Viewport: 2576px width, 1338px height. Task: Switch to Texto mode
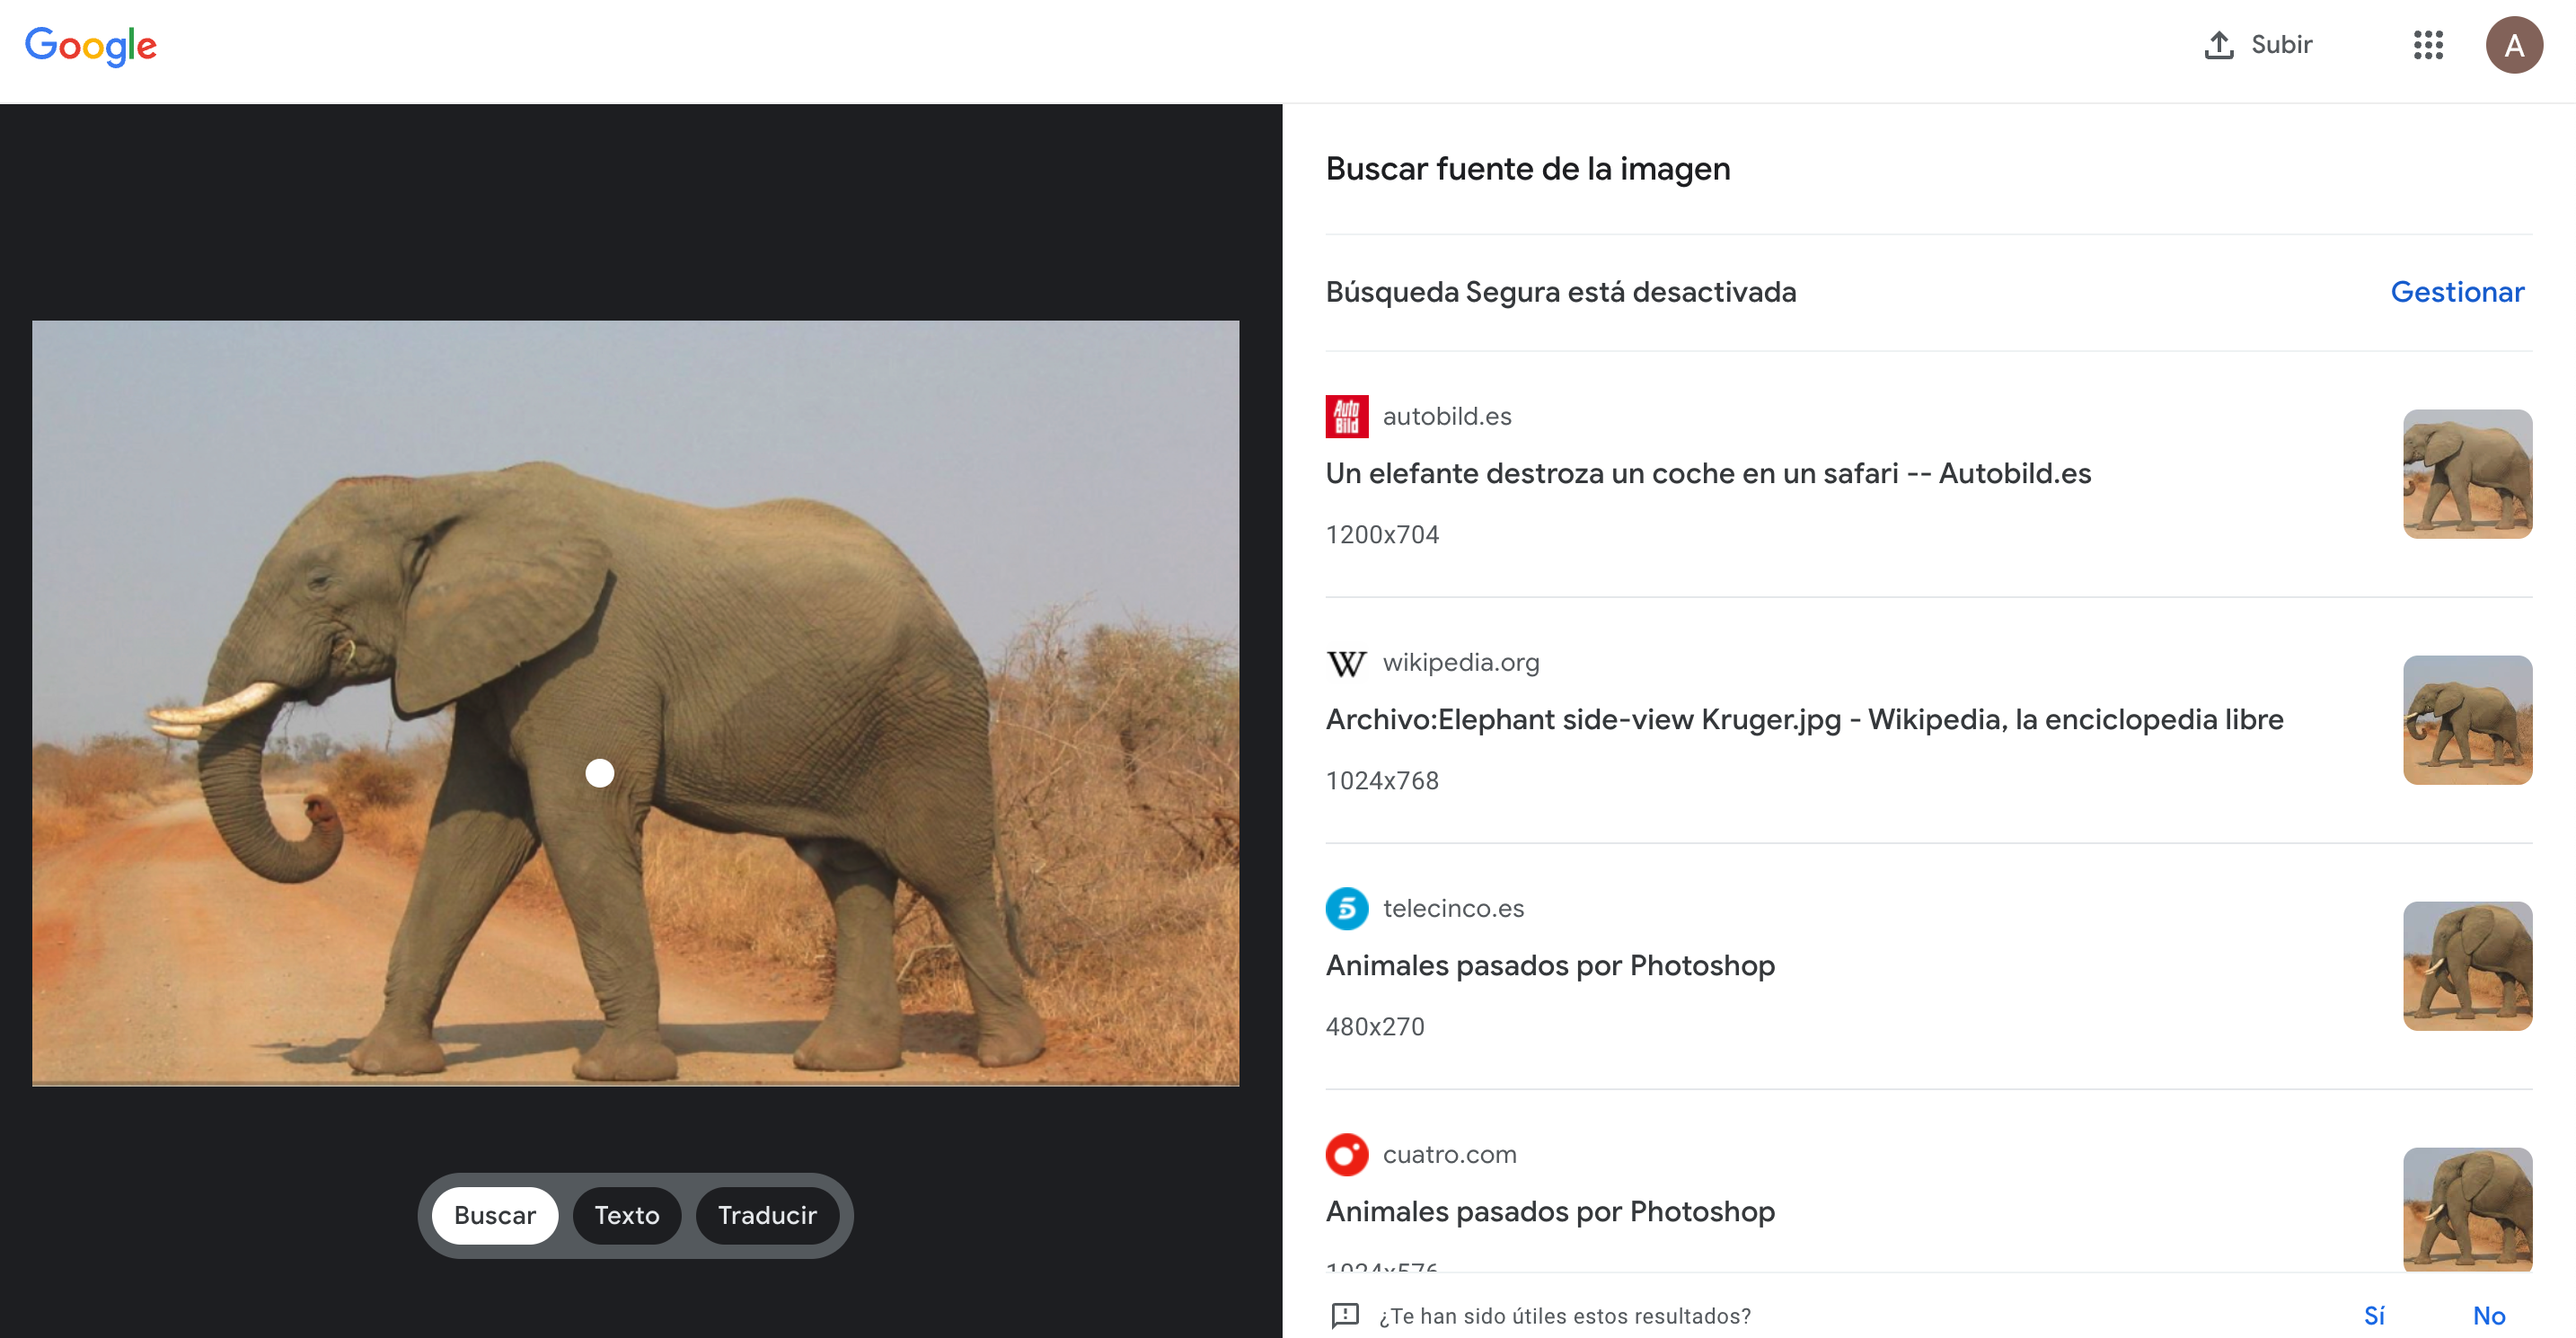(626, 1215)
